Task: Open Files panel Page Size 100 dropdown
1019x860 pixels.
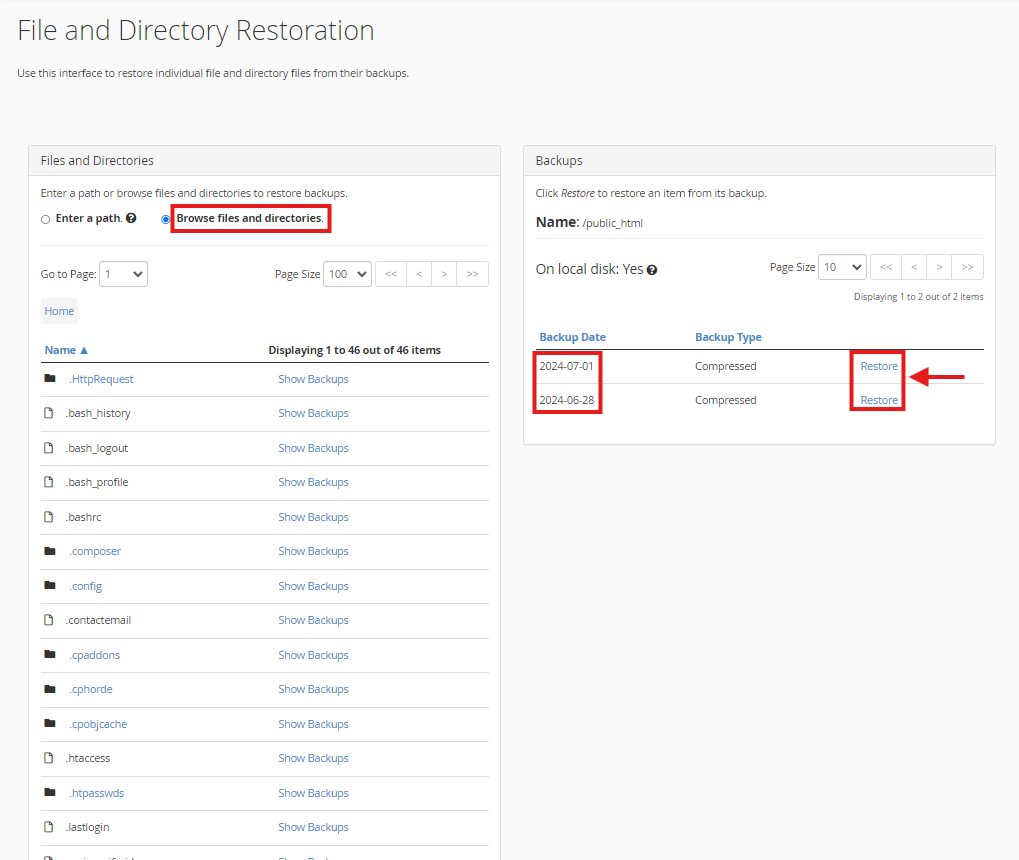Action: 347,274
